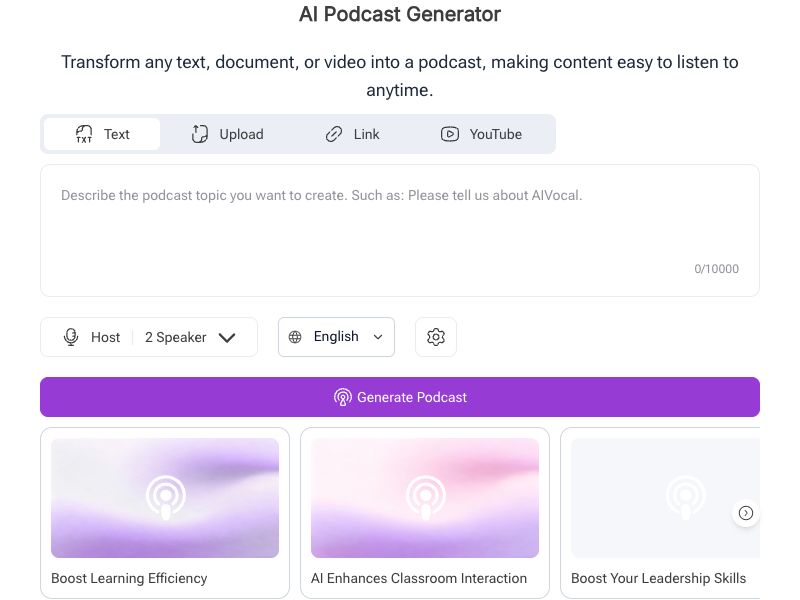
Task: Expand the 2 Speaker dropdown
Action: point(192,337)
